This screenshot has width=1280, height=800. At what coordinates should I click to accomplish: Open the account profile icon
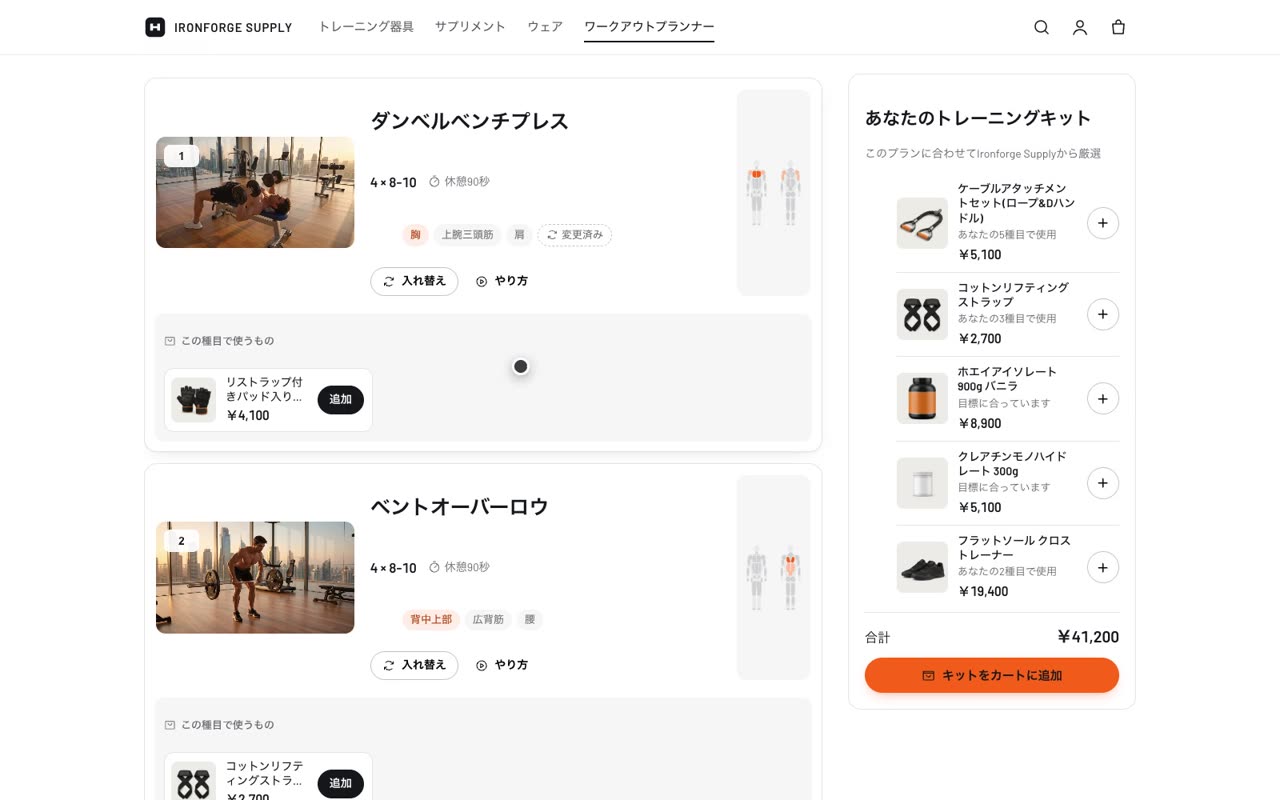(x=1080, y=27)
